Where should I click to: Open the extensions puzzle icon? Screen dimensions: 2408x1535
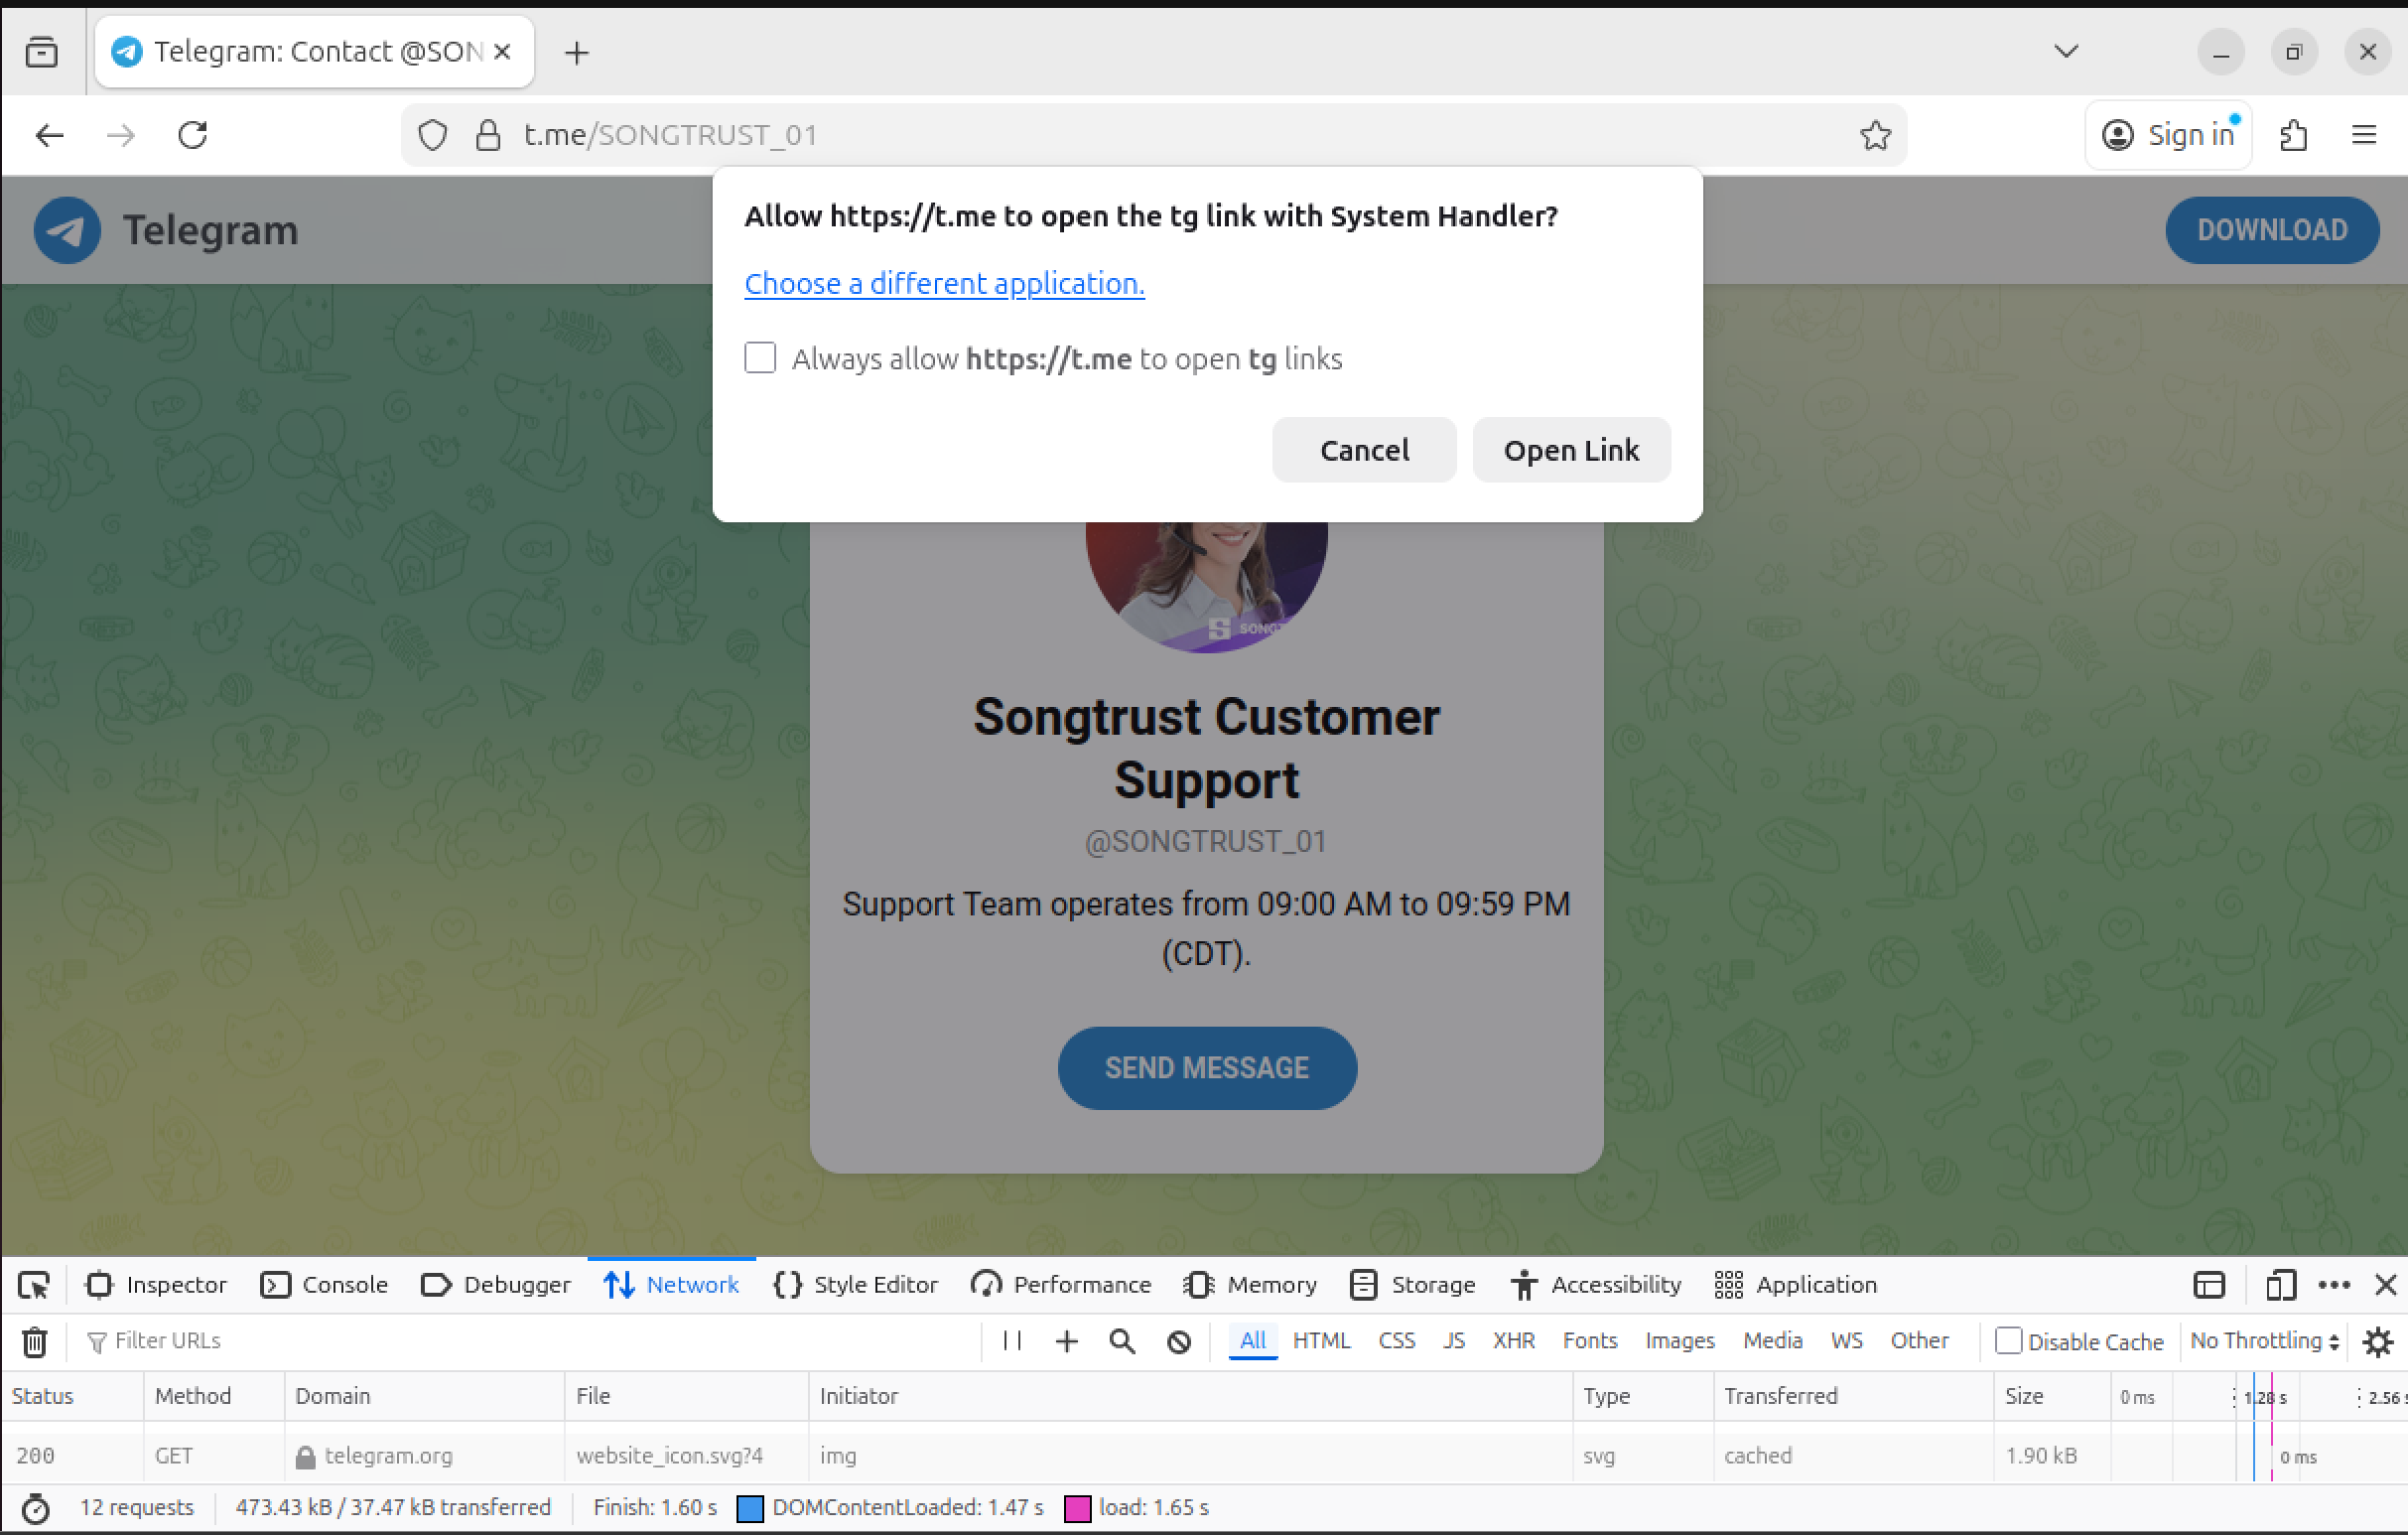[x=2293, y=135]
